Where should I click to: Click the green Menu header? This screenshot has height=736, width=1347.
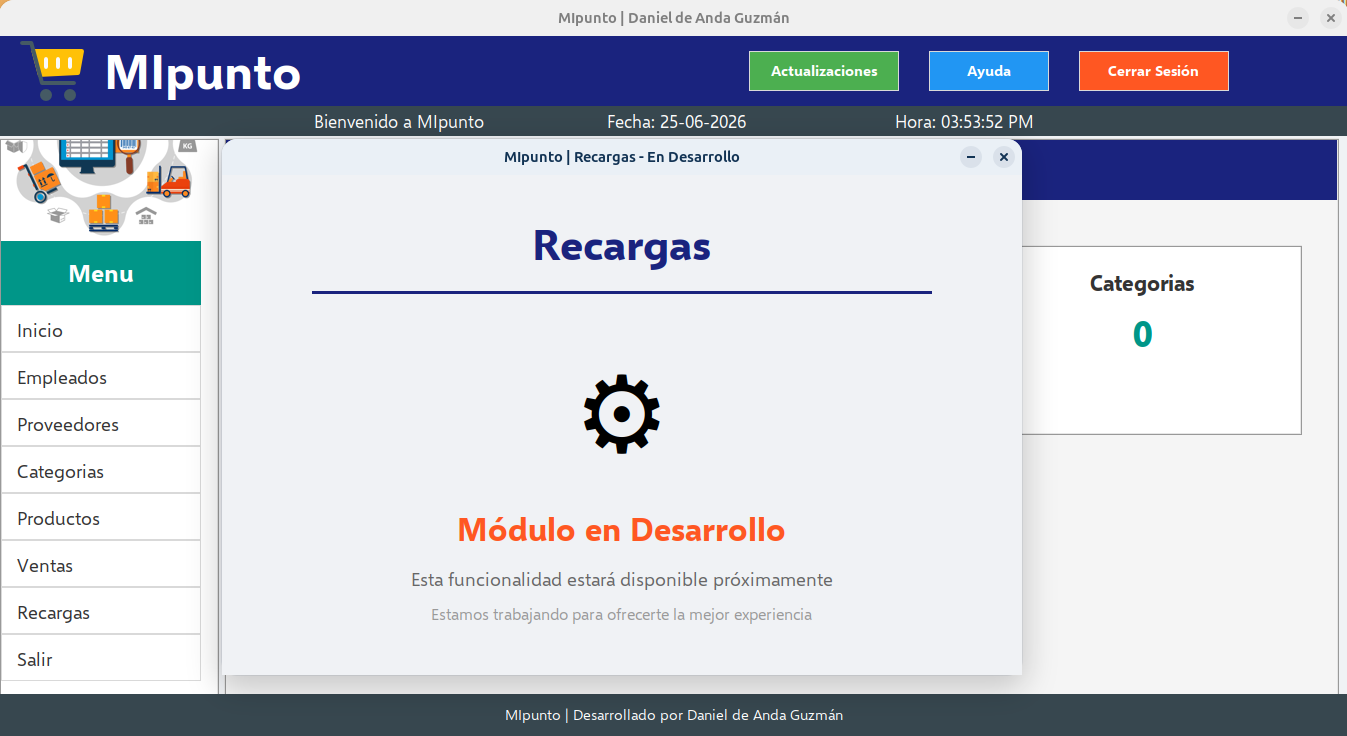coord(101,273)
